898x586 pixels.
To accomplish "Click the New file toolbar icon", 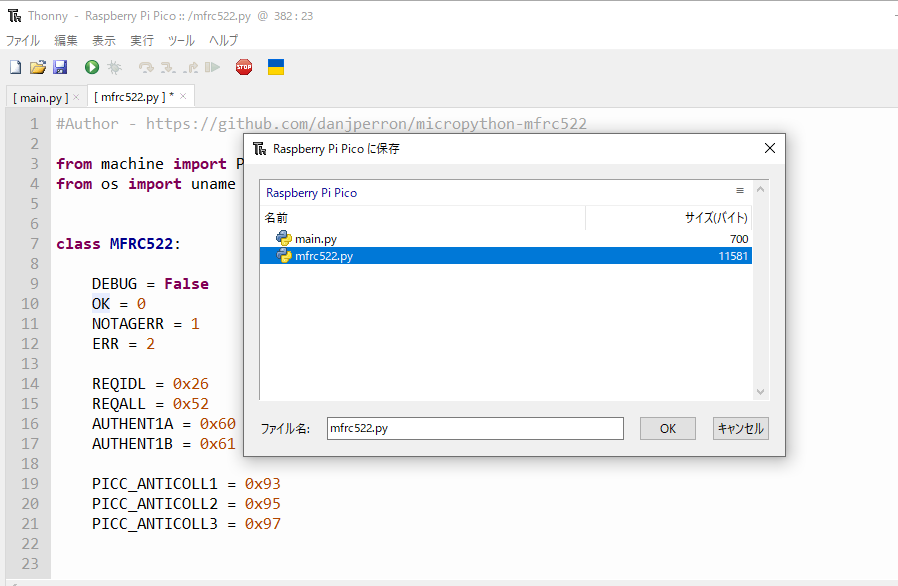I will coord(15,68).
